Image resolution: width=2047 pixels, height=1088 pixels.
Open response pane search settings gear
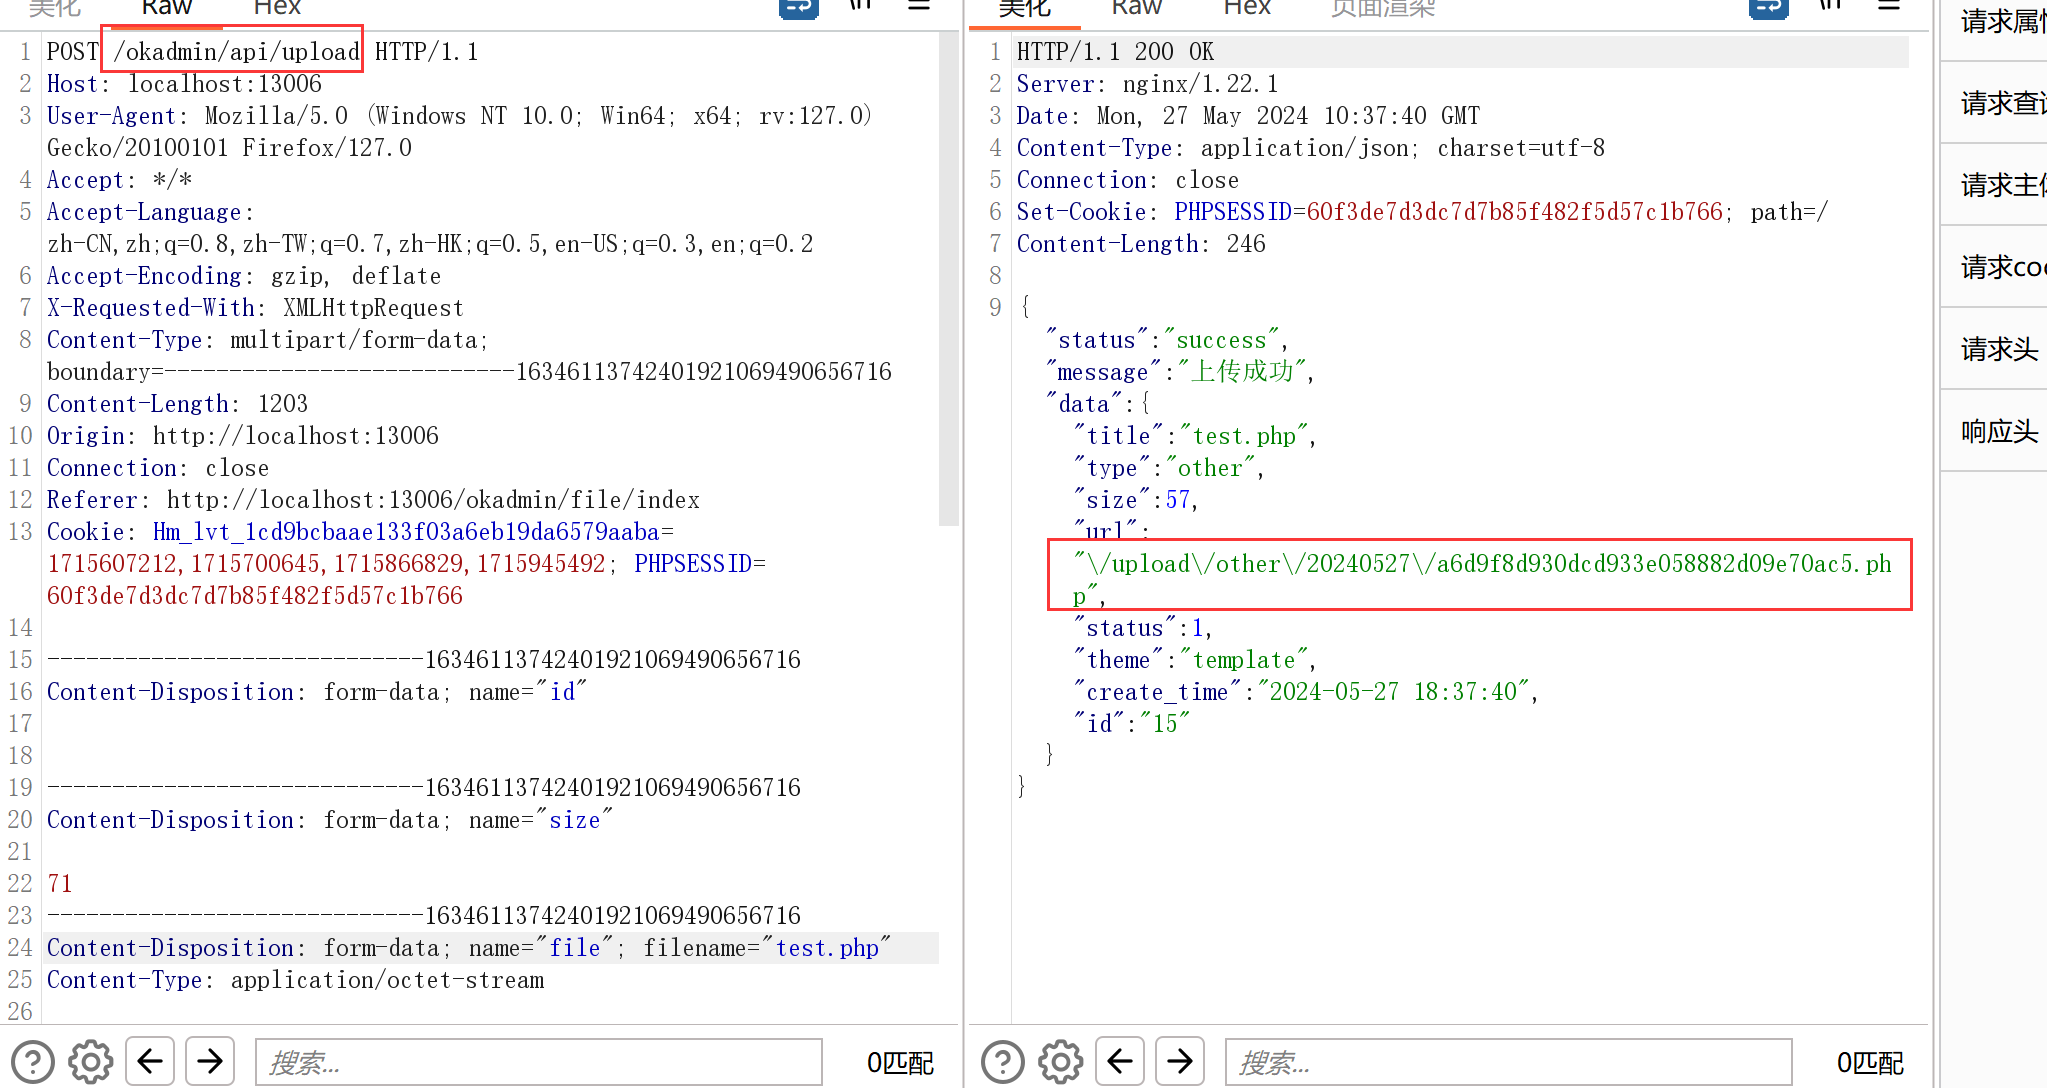pos(1061,1062)
